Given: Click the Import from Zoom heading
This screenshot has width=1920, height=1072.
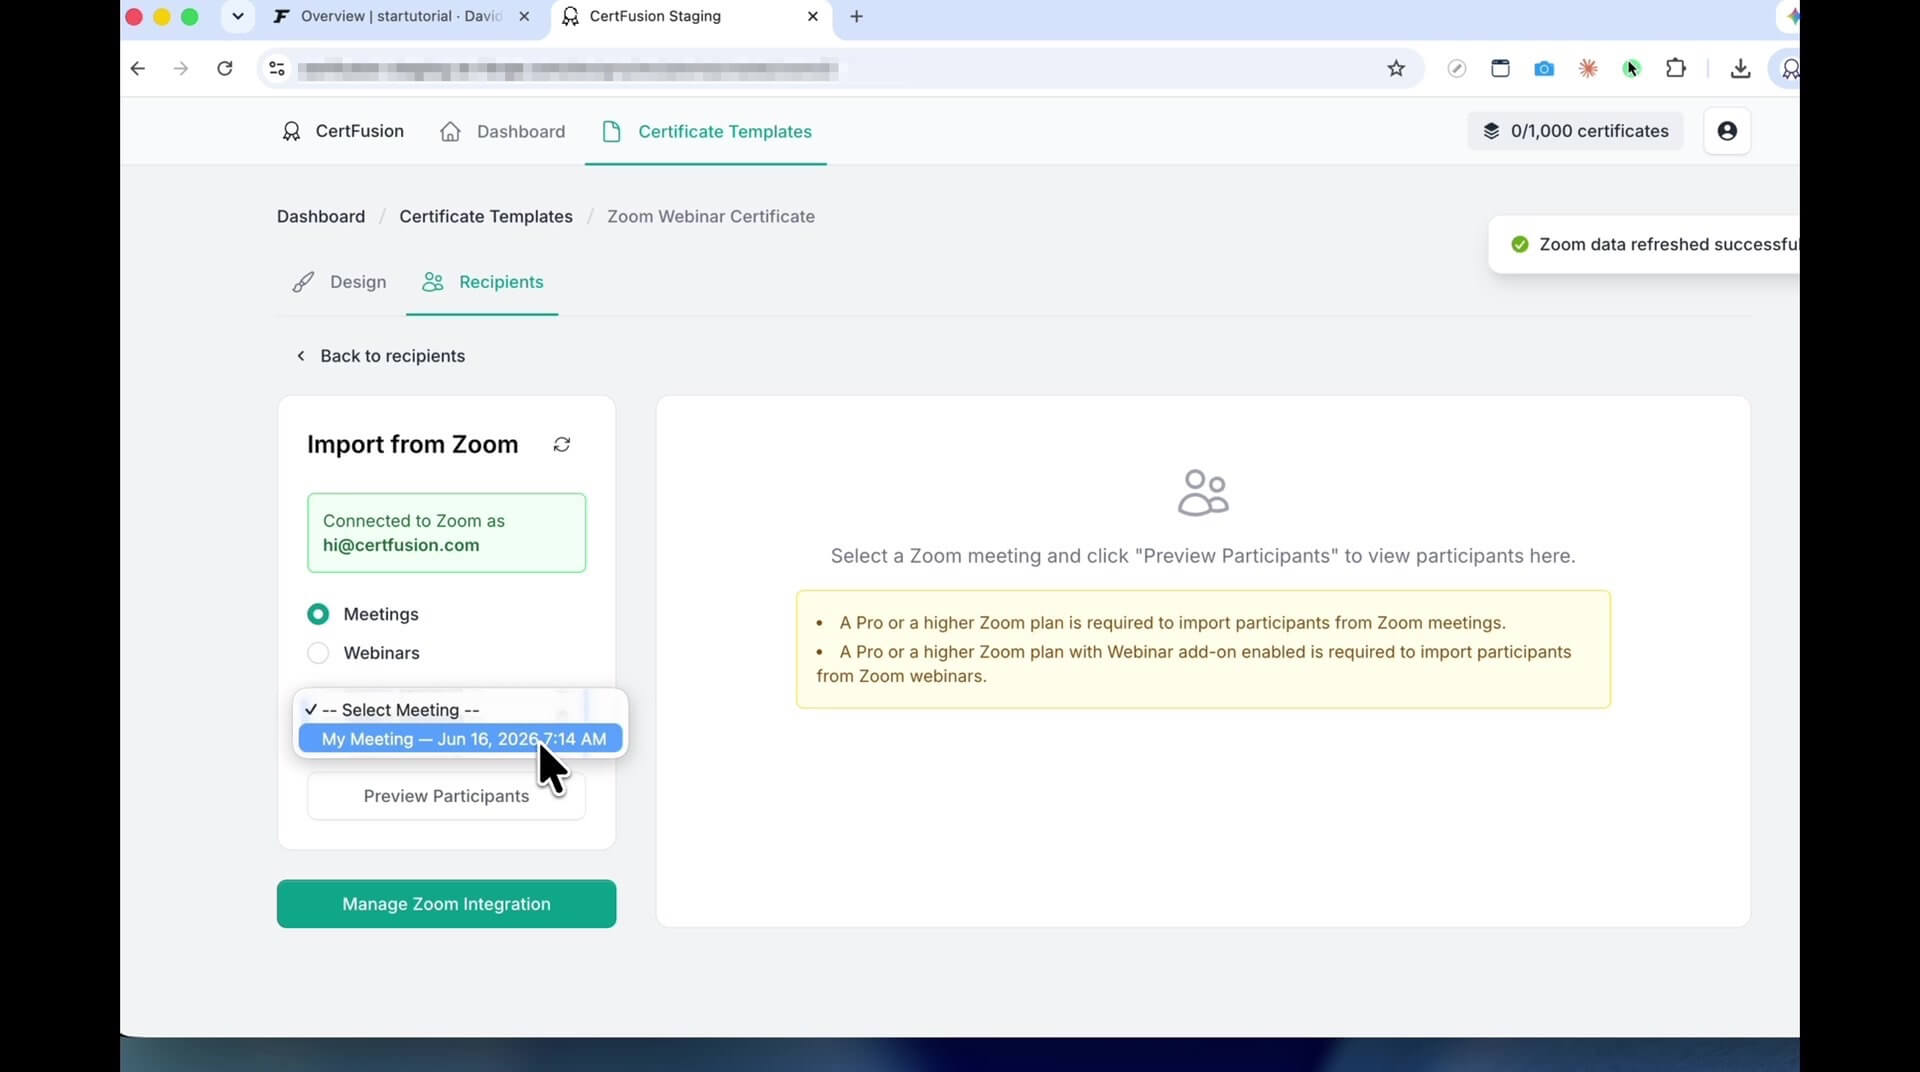Looking at the screenshot, I should tap(412, 444).
